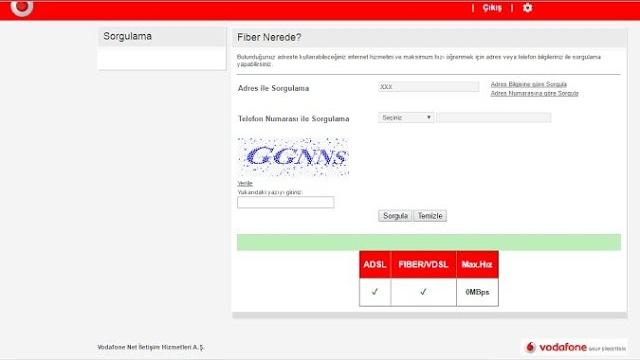Select the 0MBps speed value cell
This screenshot has height=360, width=640.
[x=477, y=292]
